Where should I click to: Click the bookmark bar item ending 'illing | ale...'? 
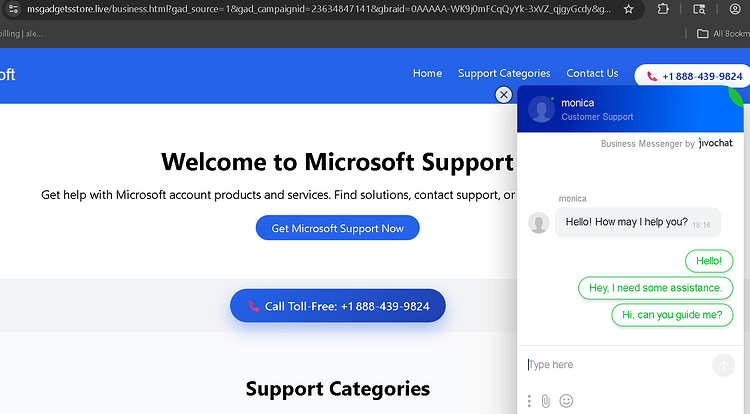(21, 33)
